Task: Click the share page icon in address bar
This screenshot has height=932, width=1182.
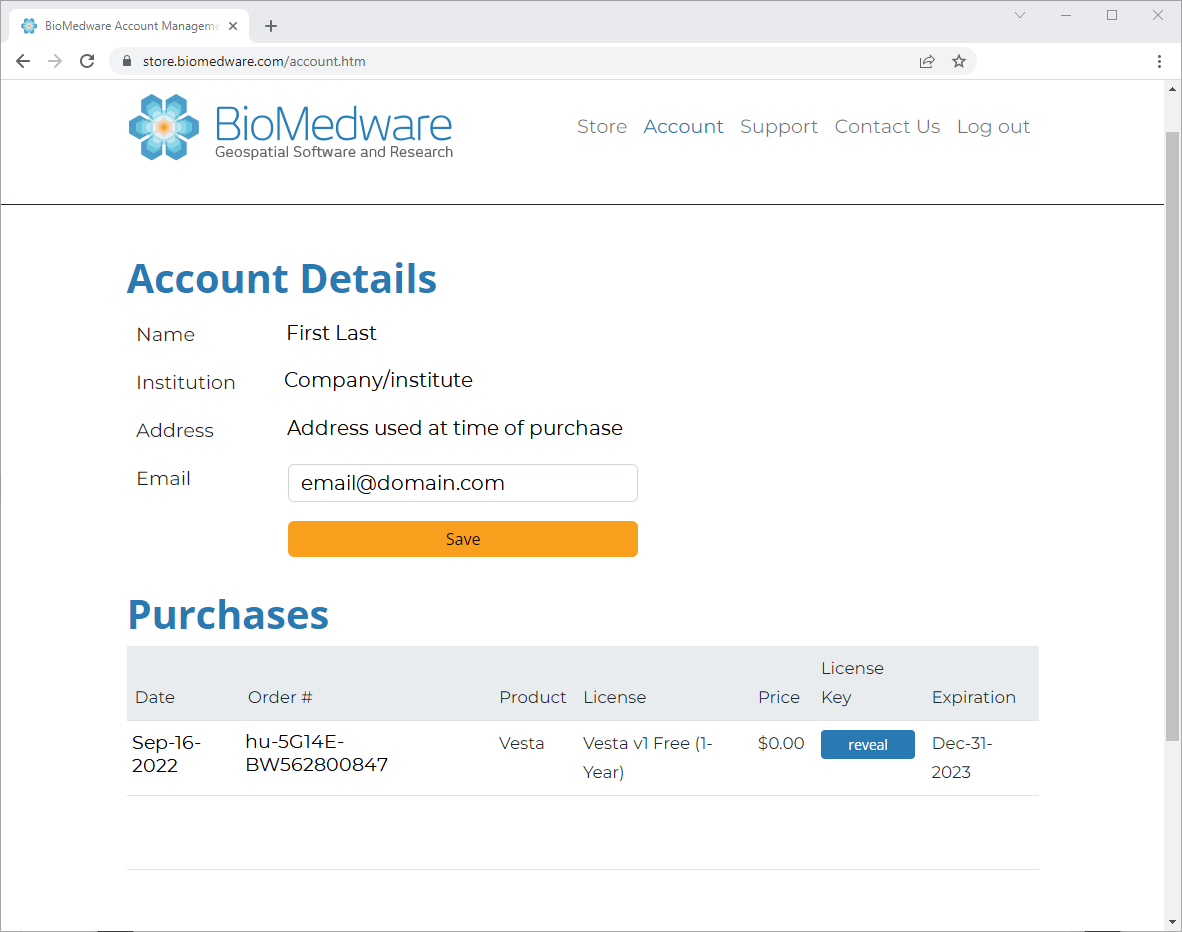Action: pos(927,61)
